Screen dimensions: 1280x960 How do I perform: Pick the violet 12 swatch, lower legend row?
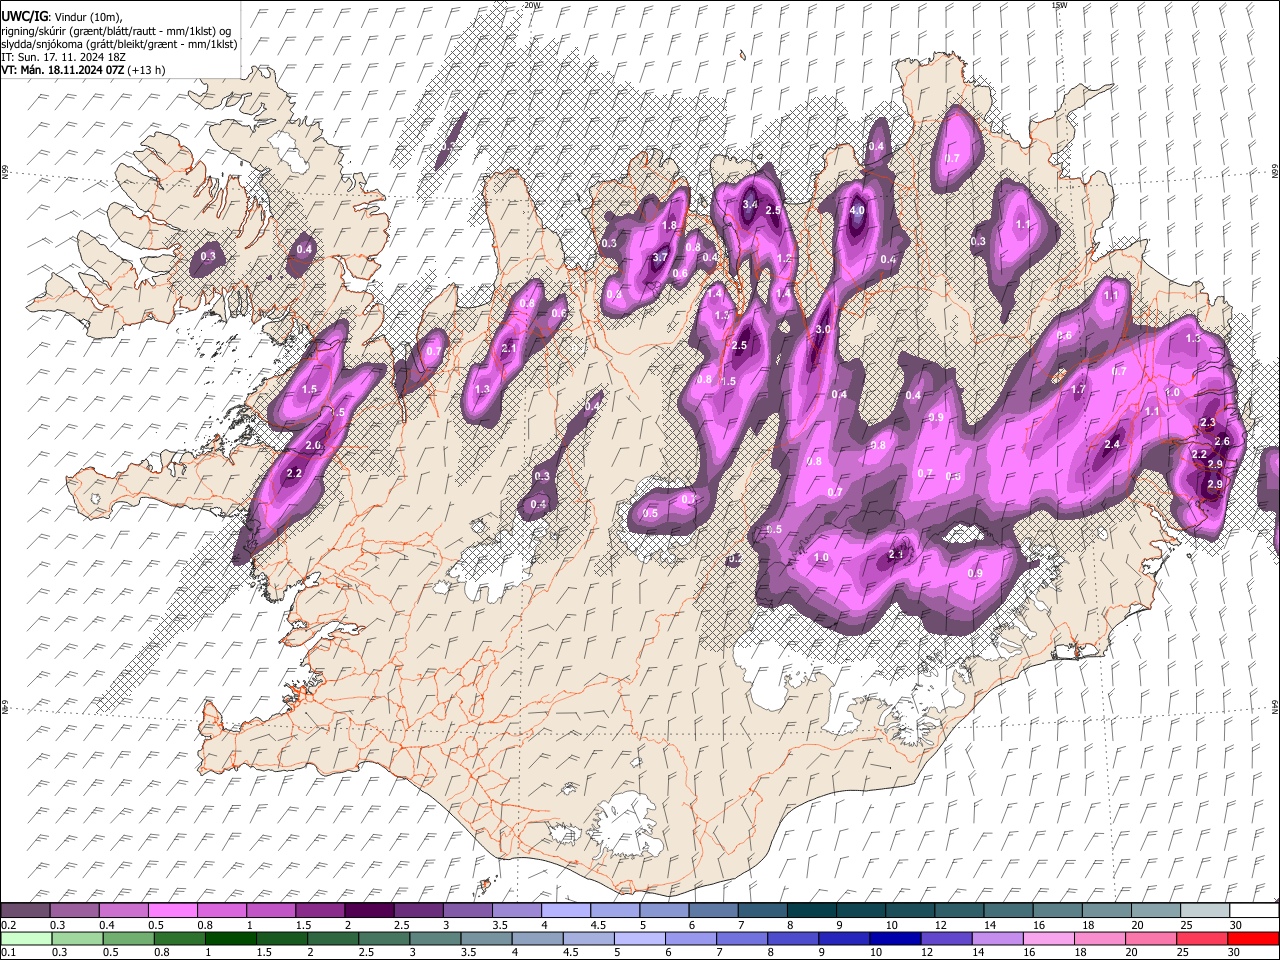pos(946,938)
